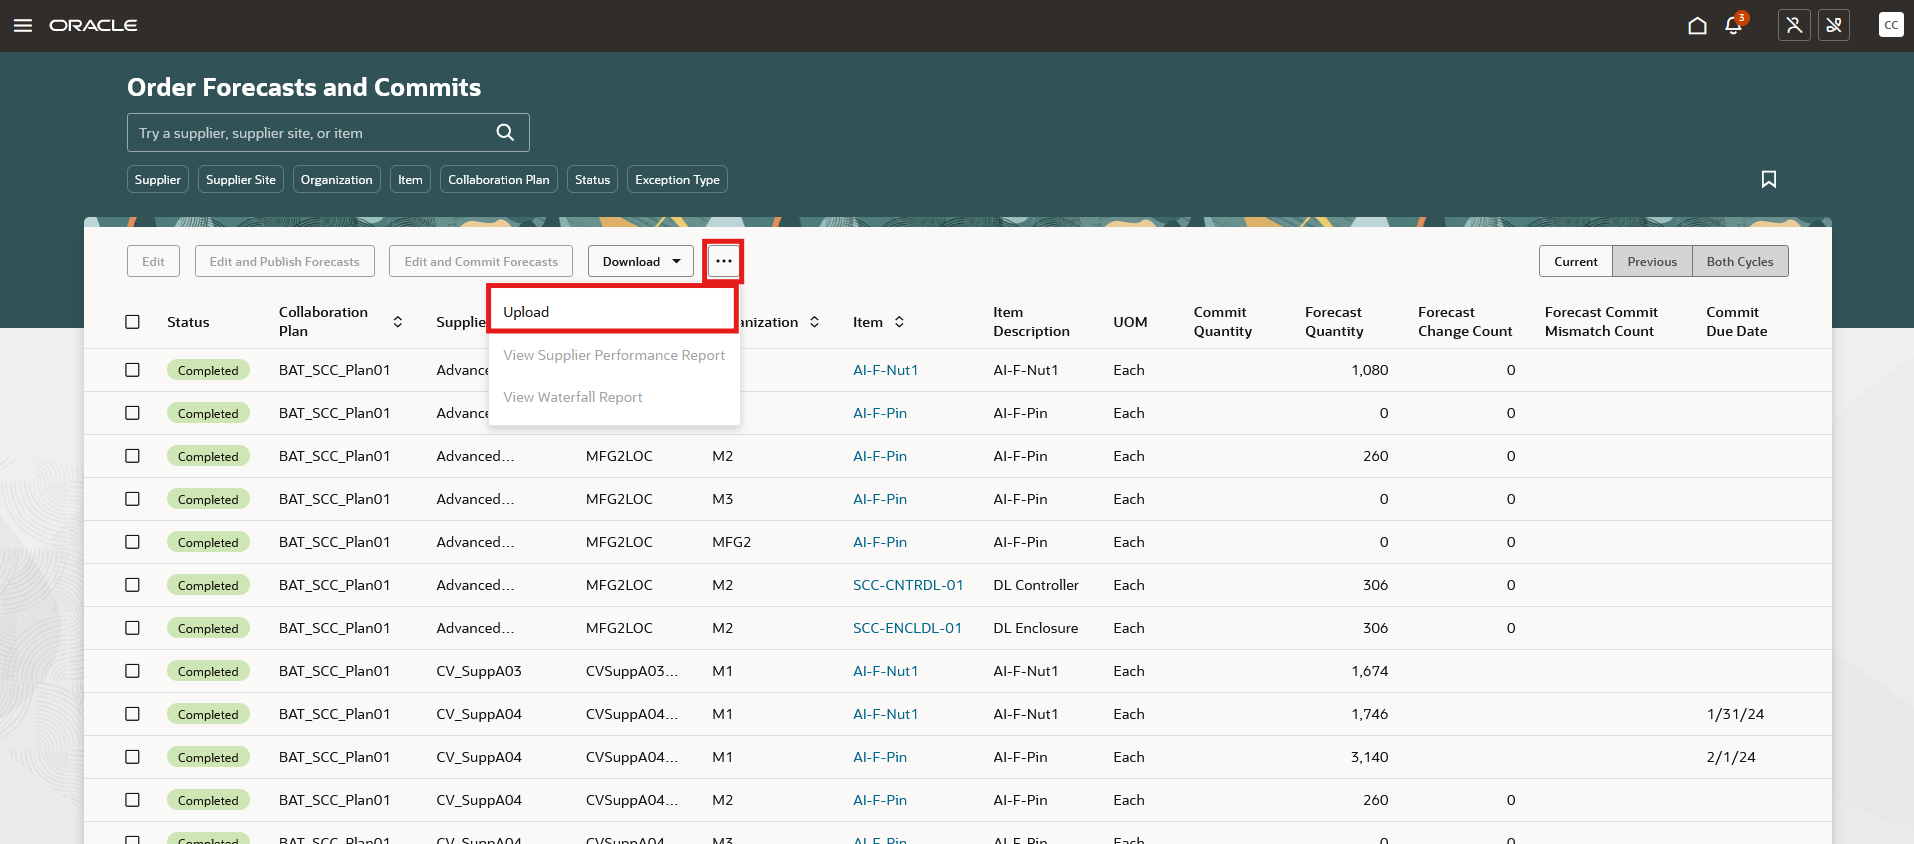Open the hamburger navigation menu
The width and height of the screenshot is (1914, 844).
[x=23, y=25]
